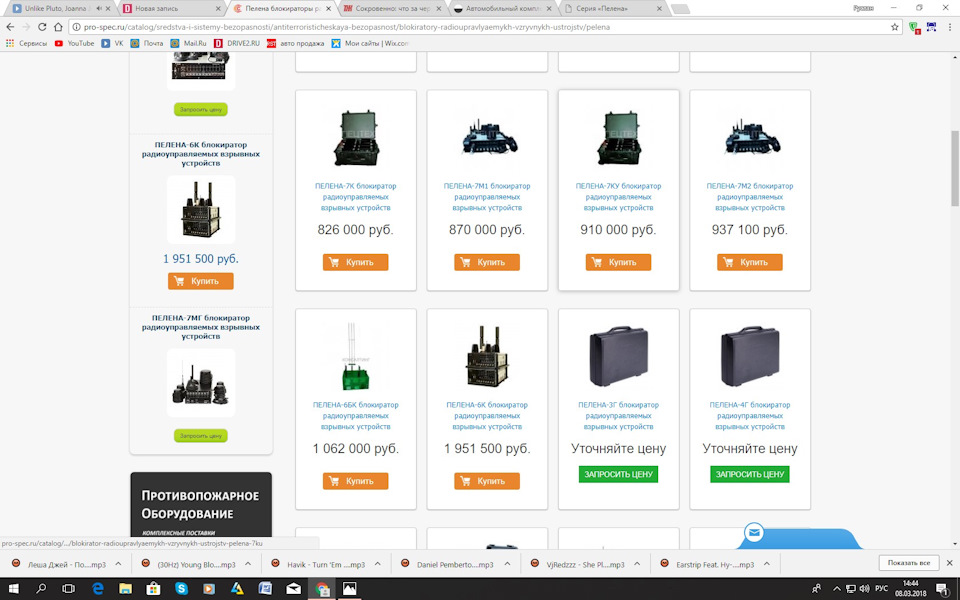This screenshot has height=600, width=960.
Task: Open ПЕЛЕНА-7КУ product title link
Action: coord(618,197)
